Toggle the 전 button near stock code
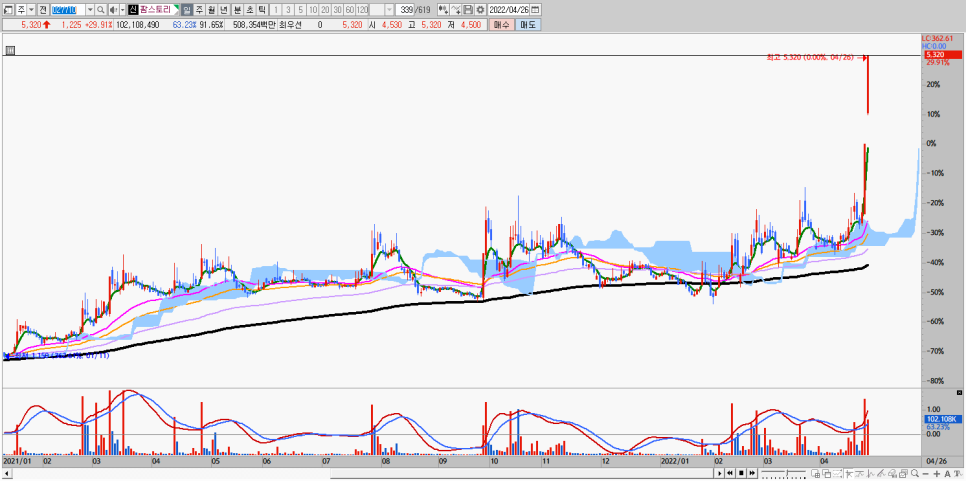Viewport: 966px width, 481px height. [x=43, y=10]
